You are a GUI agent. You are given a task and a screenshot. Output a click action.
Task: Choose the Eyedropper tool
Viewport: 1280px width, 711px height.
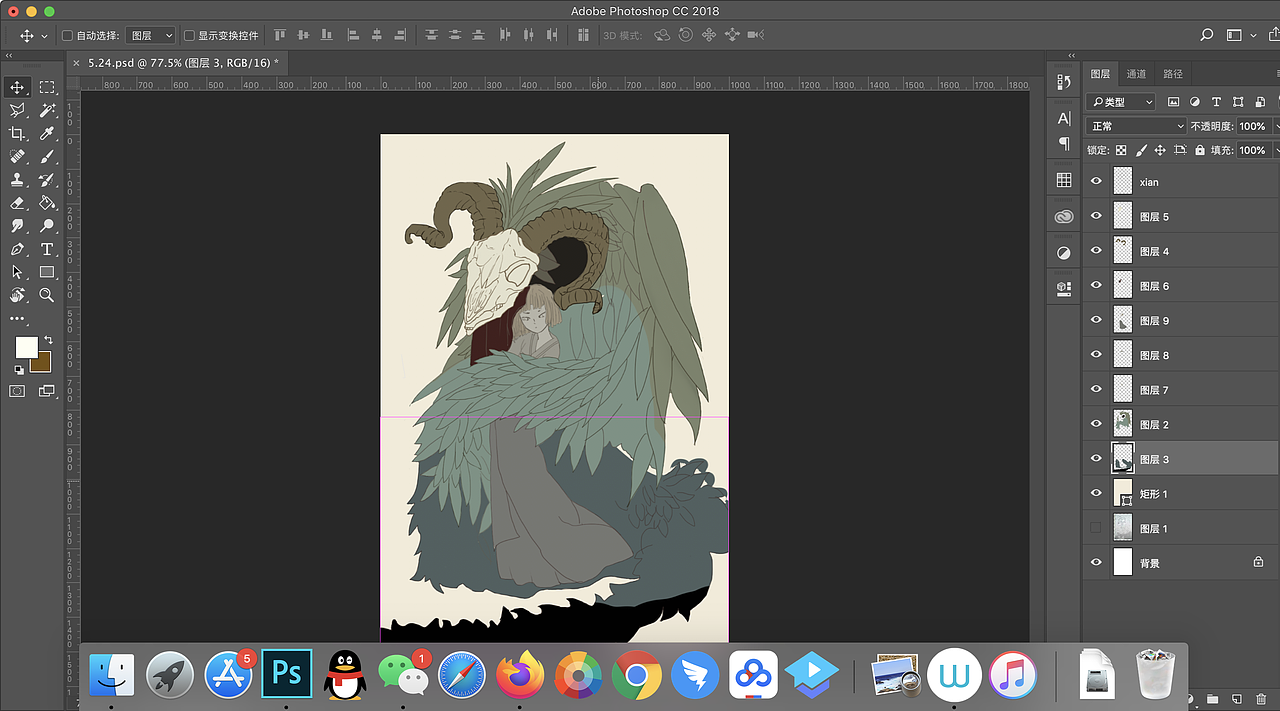tap(47, 134)
